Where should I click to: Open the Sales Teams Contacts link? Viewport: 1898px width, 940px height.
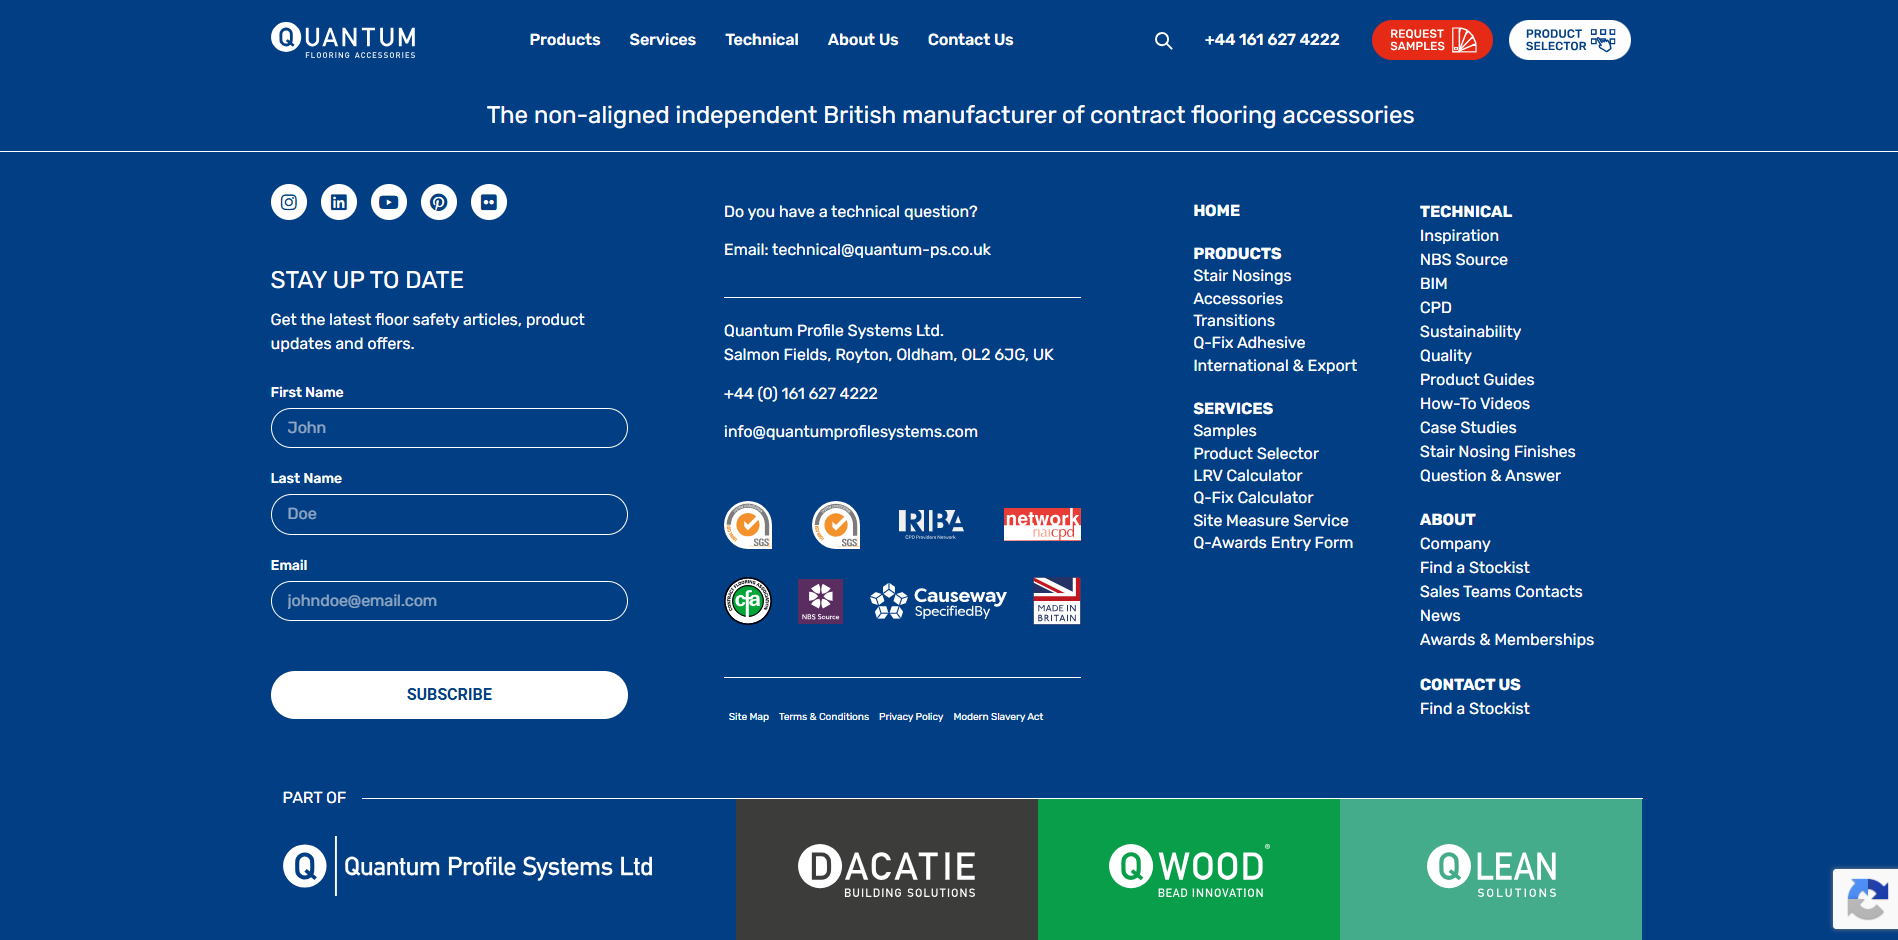1501,592
